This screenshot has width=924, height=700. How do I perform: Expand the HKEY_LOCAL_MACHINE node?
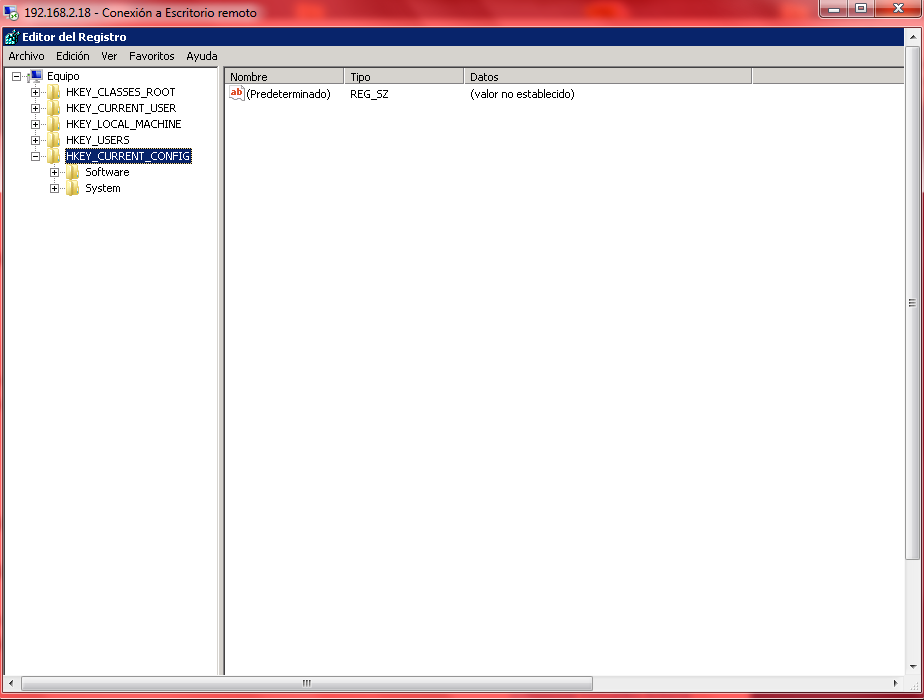[x=35, y=124]
